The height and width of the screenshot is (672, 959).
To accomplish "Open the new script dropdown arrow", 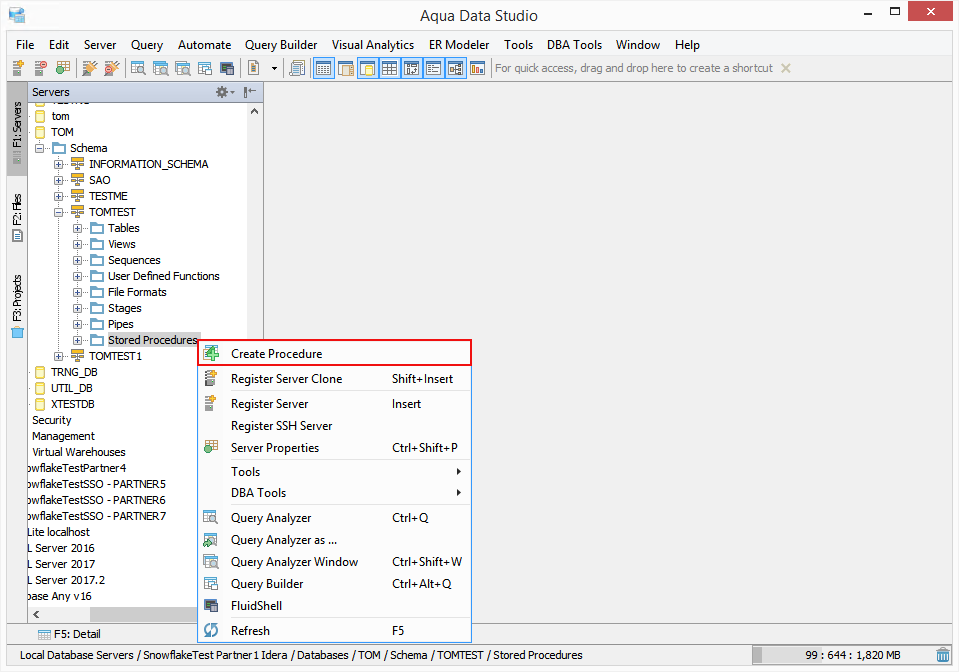I will pos(274,68).
